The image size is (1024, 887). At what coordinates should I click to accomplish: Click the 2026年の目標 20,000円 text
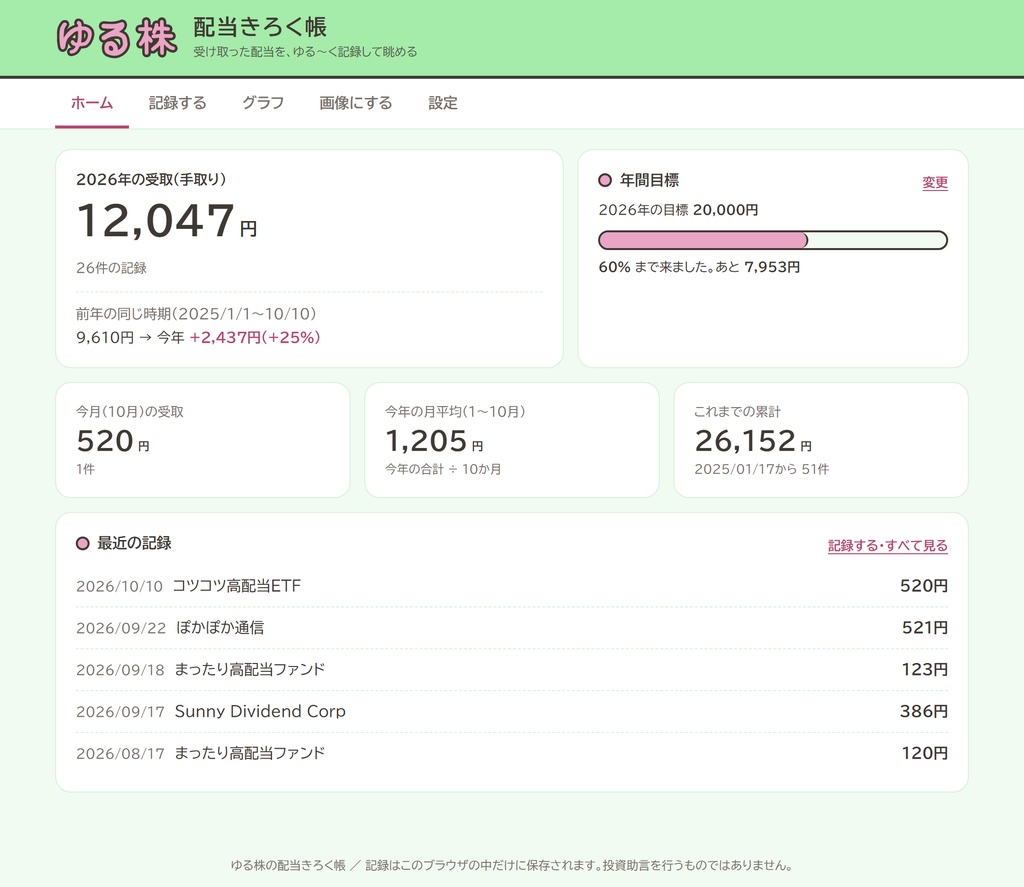[x=678, y=210]
